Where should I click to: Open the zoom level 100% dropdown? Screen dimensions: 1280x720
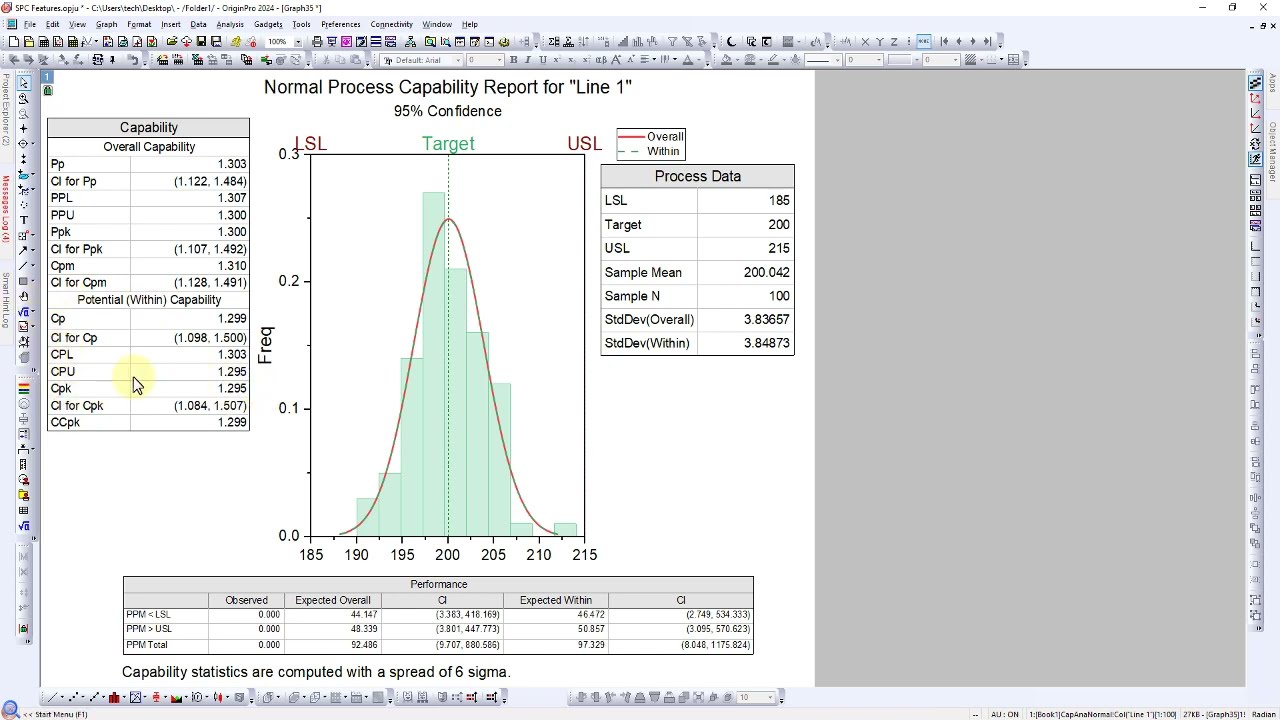298,41
